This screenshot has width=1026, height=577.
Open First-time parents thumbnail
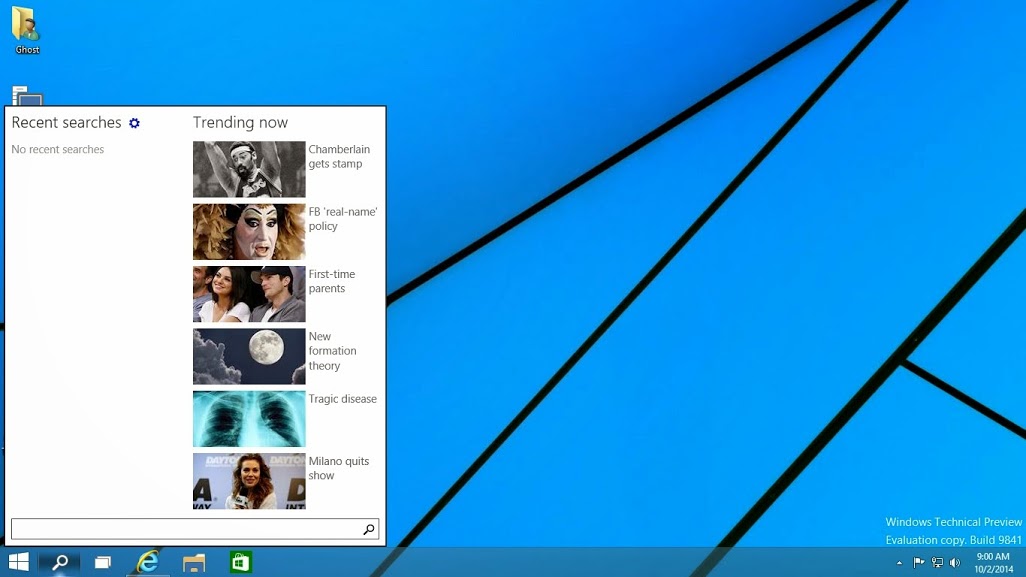pyautogui.click(x=249, y=294)
